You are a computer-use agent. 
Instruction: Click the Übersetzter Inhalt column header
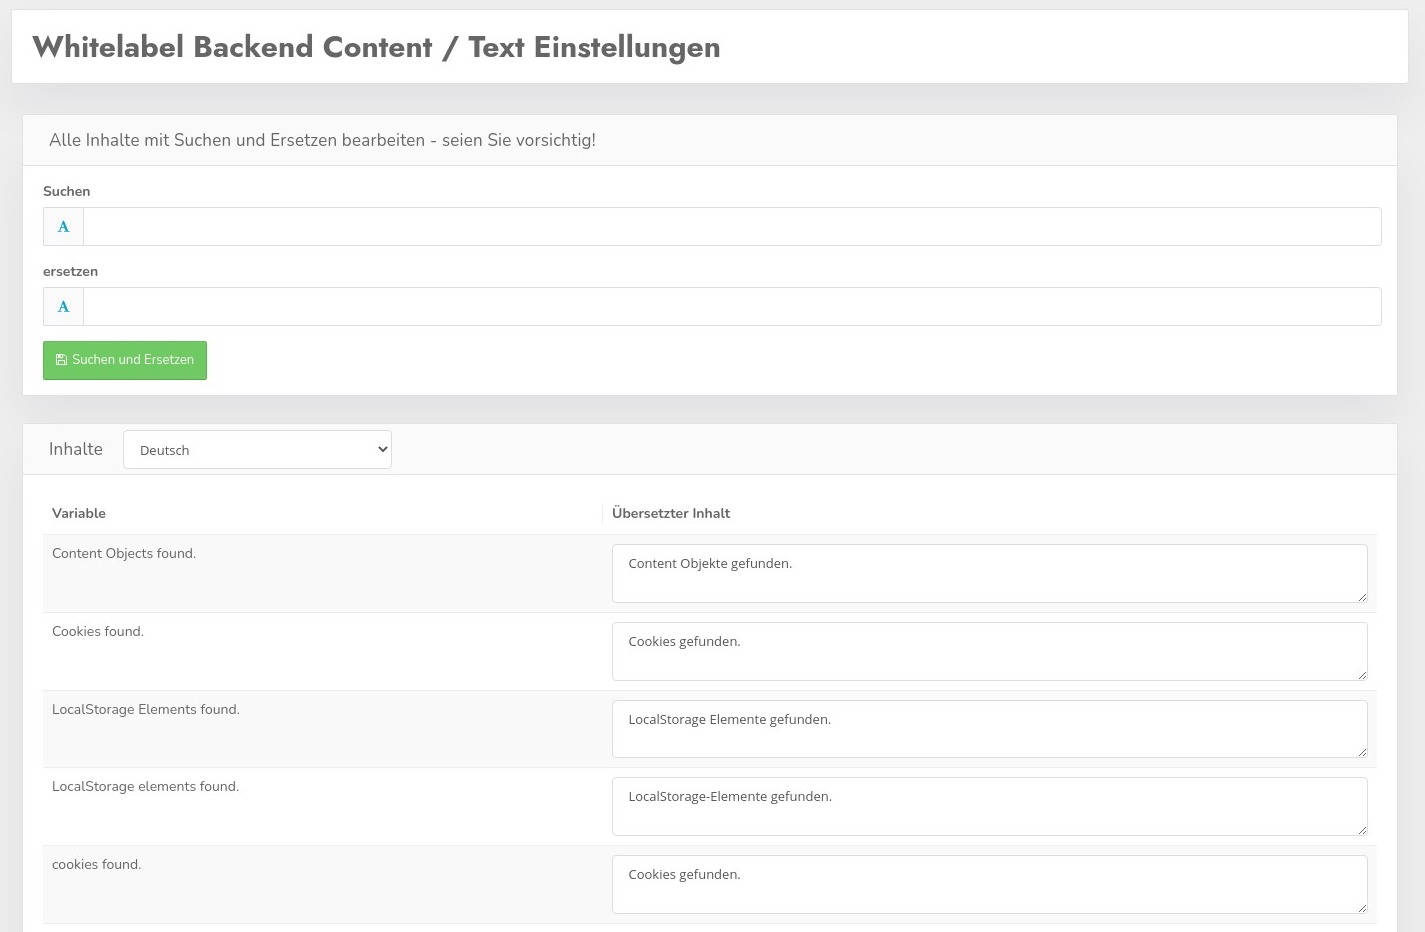(x=671, y=513)
